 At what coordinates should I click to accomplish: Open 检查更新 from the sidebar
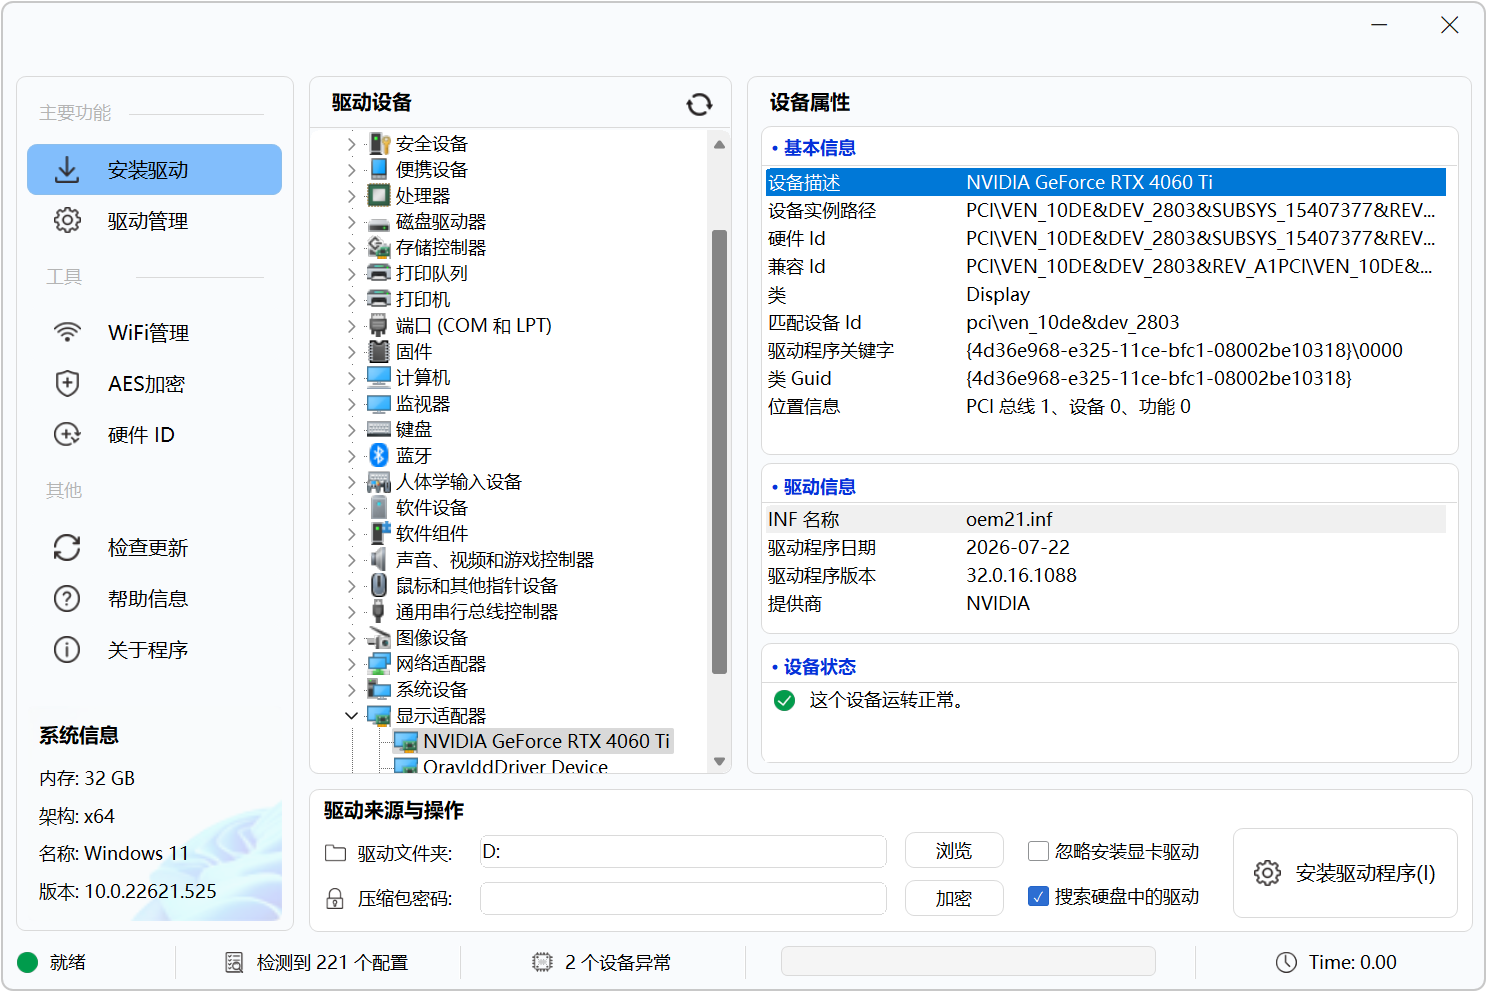(155, 548)
